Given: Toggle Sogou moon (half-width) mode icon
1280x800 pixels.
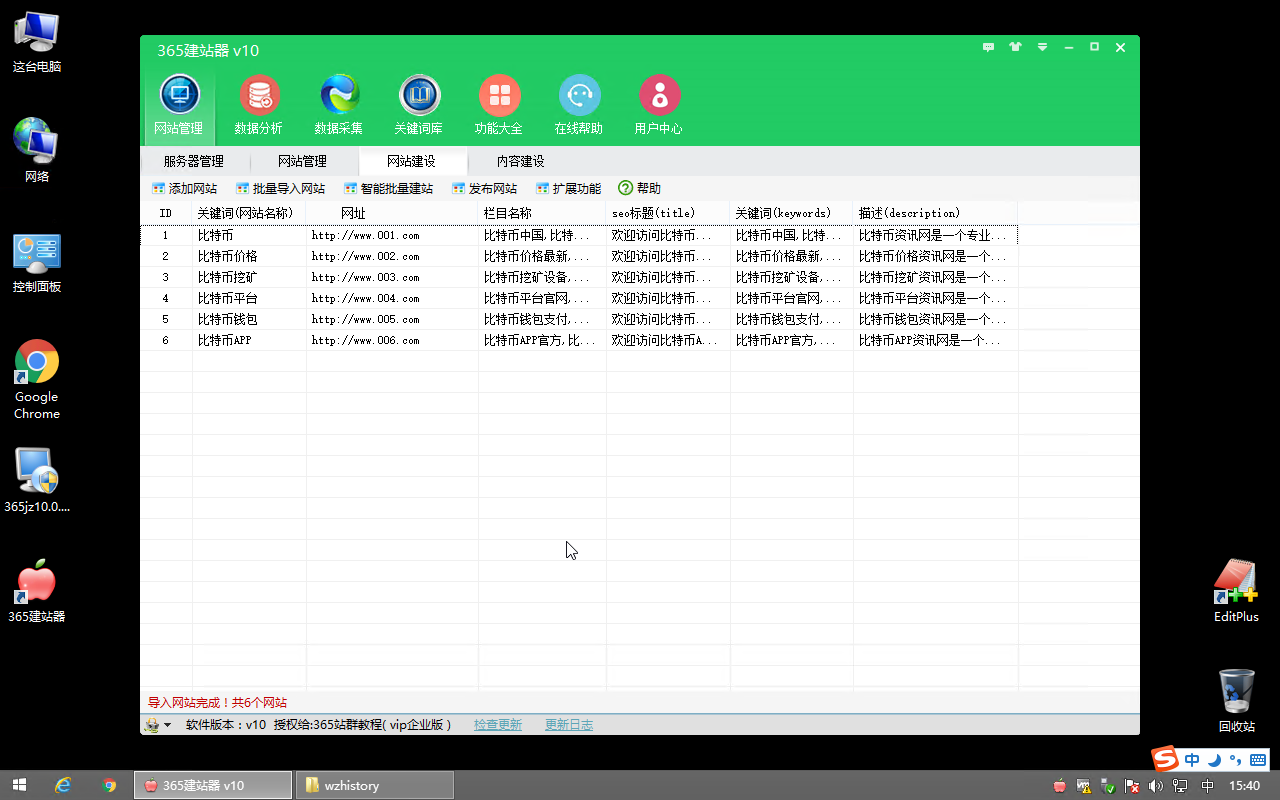Looking at the screenshot, I should (1215, 759).
